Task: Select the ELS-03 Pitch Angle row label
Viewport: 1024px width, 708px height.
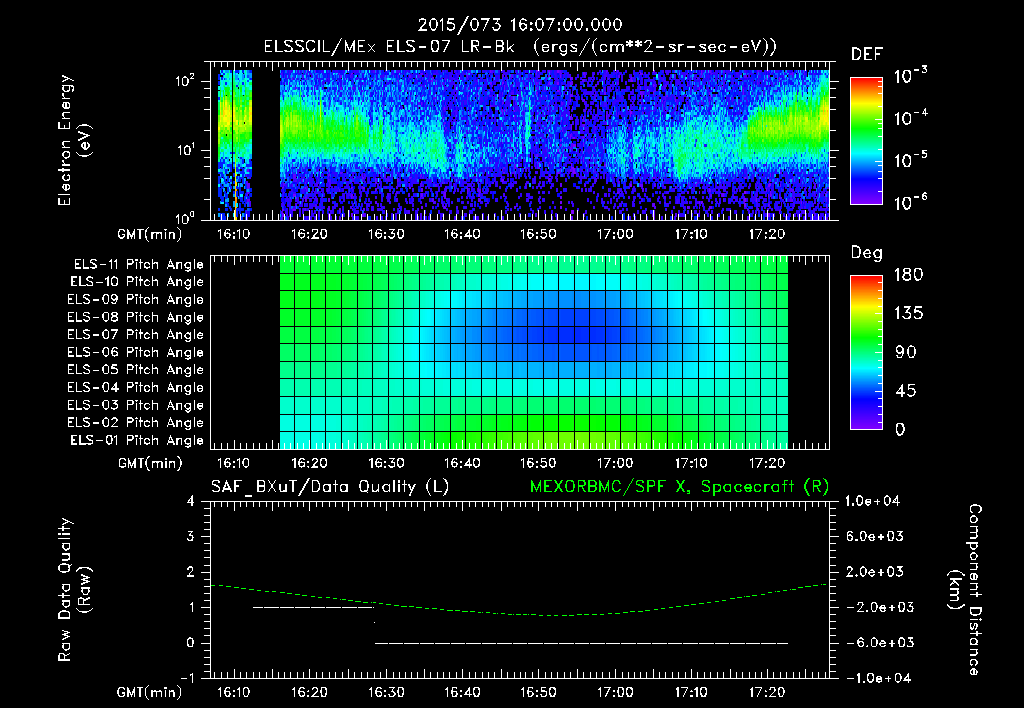Action: pyautogui.click(x=136, y=405)
